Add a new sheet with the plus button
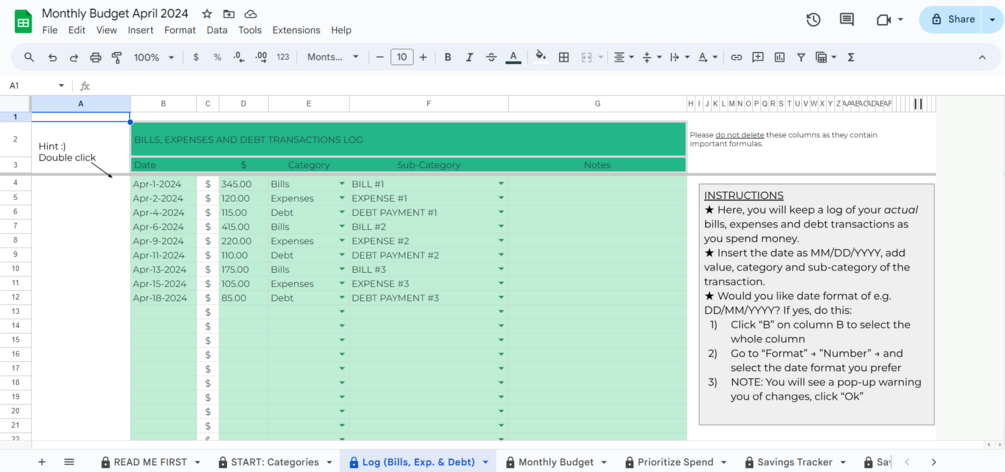The width and height of the screenshot is (1005, 472). tap(42, 462)
